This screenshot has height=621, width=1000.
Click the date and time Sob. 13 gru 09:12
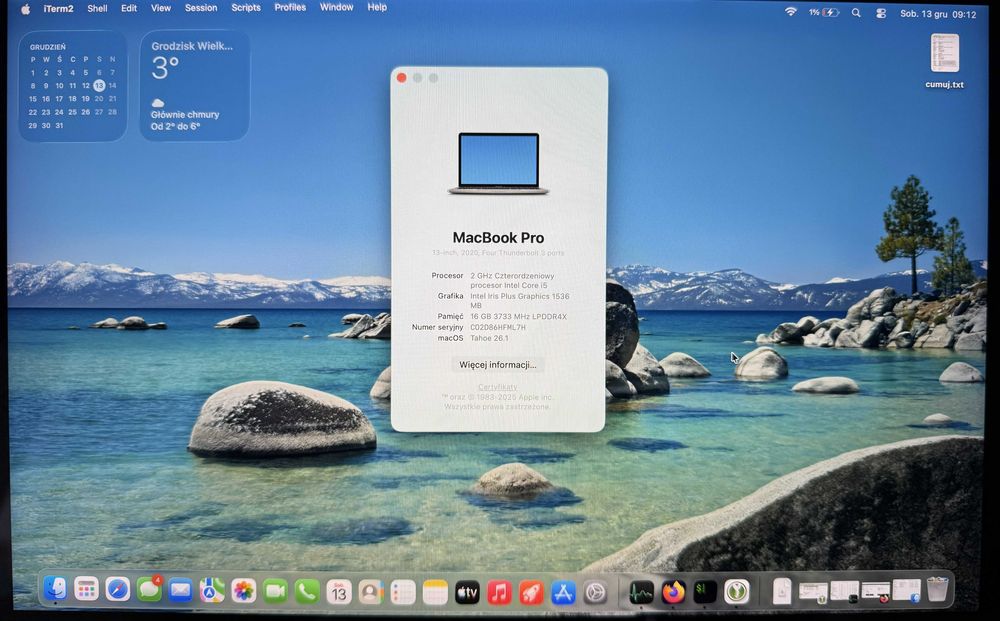point(938,14)
